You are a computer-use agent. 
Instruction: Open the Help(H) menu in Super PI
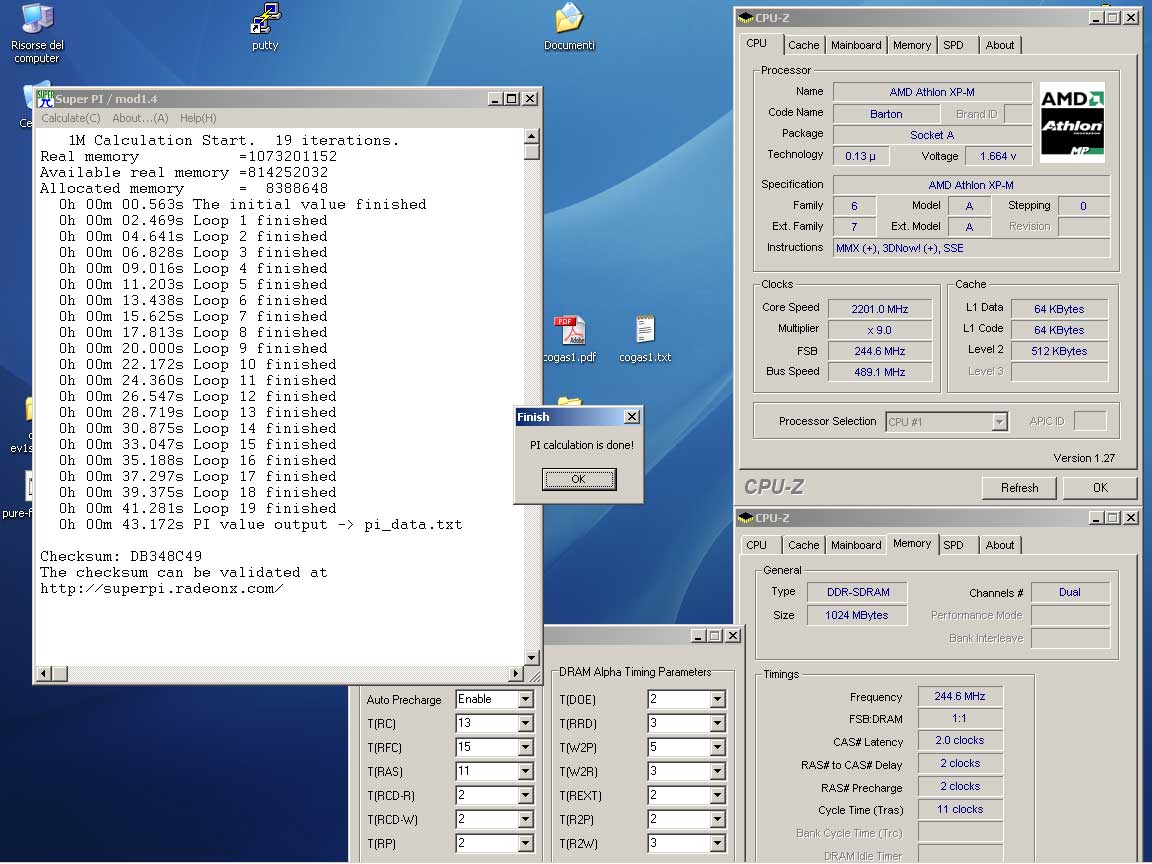198,118
